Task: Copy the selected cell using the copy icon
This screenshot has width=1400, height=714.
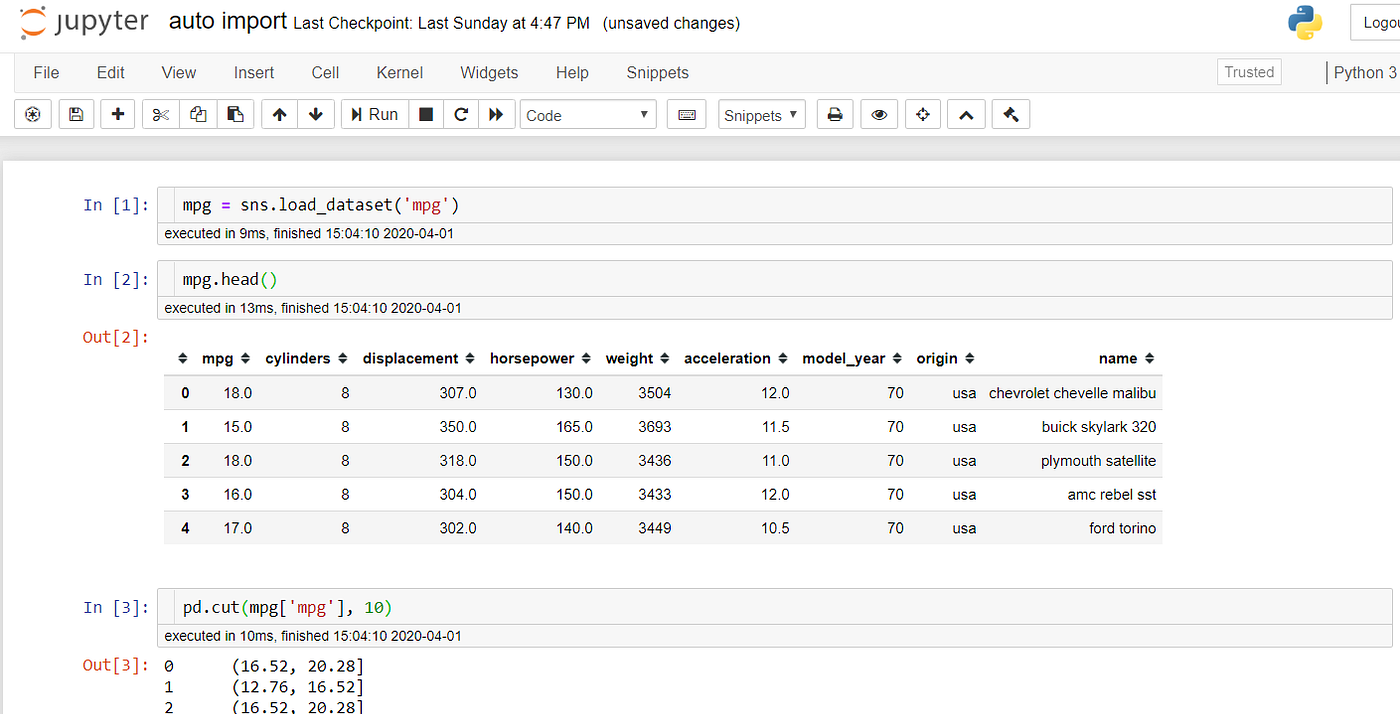Action: (x=198, y=114)
